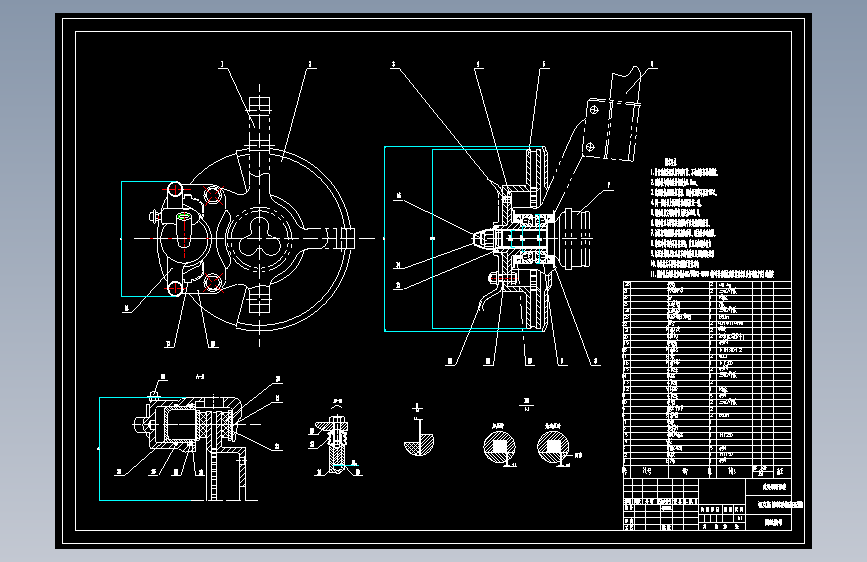Image resolution: width=867 pixels, height=562 pixels.
Task: Click the parts list table body
Action: click(707, 373)
